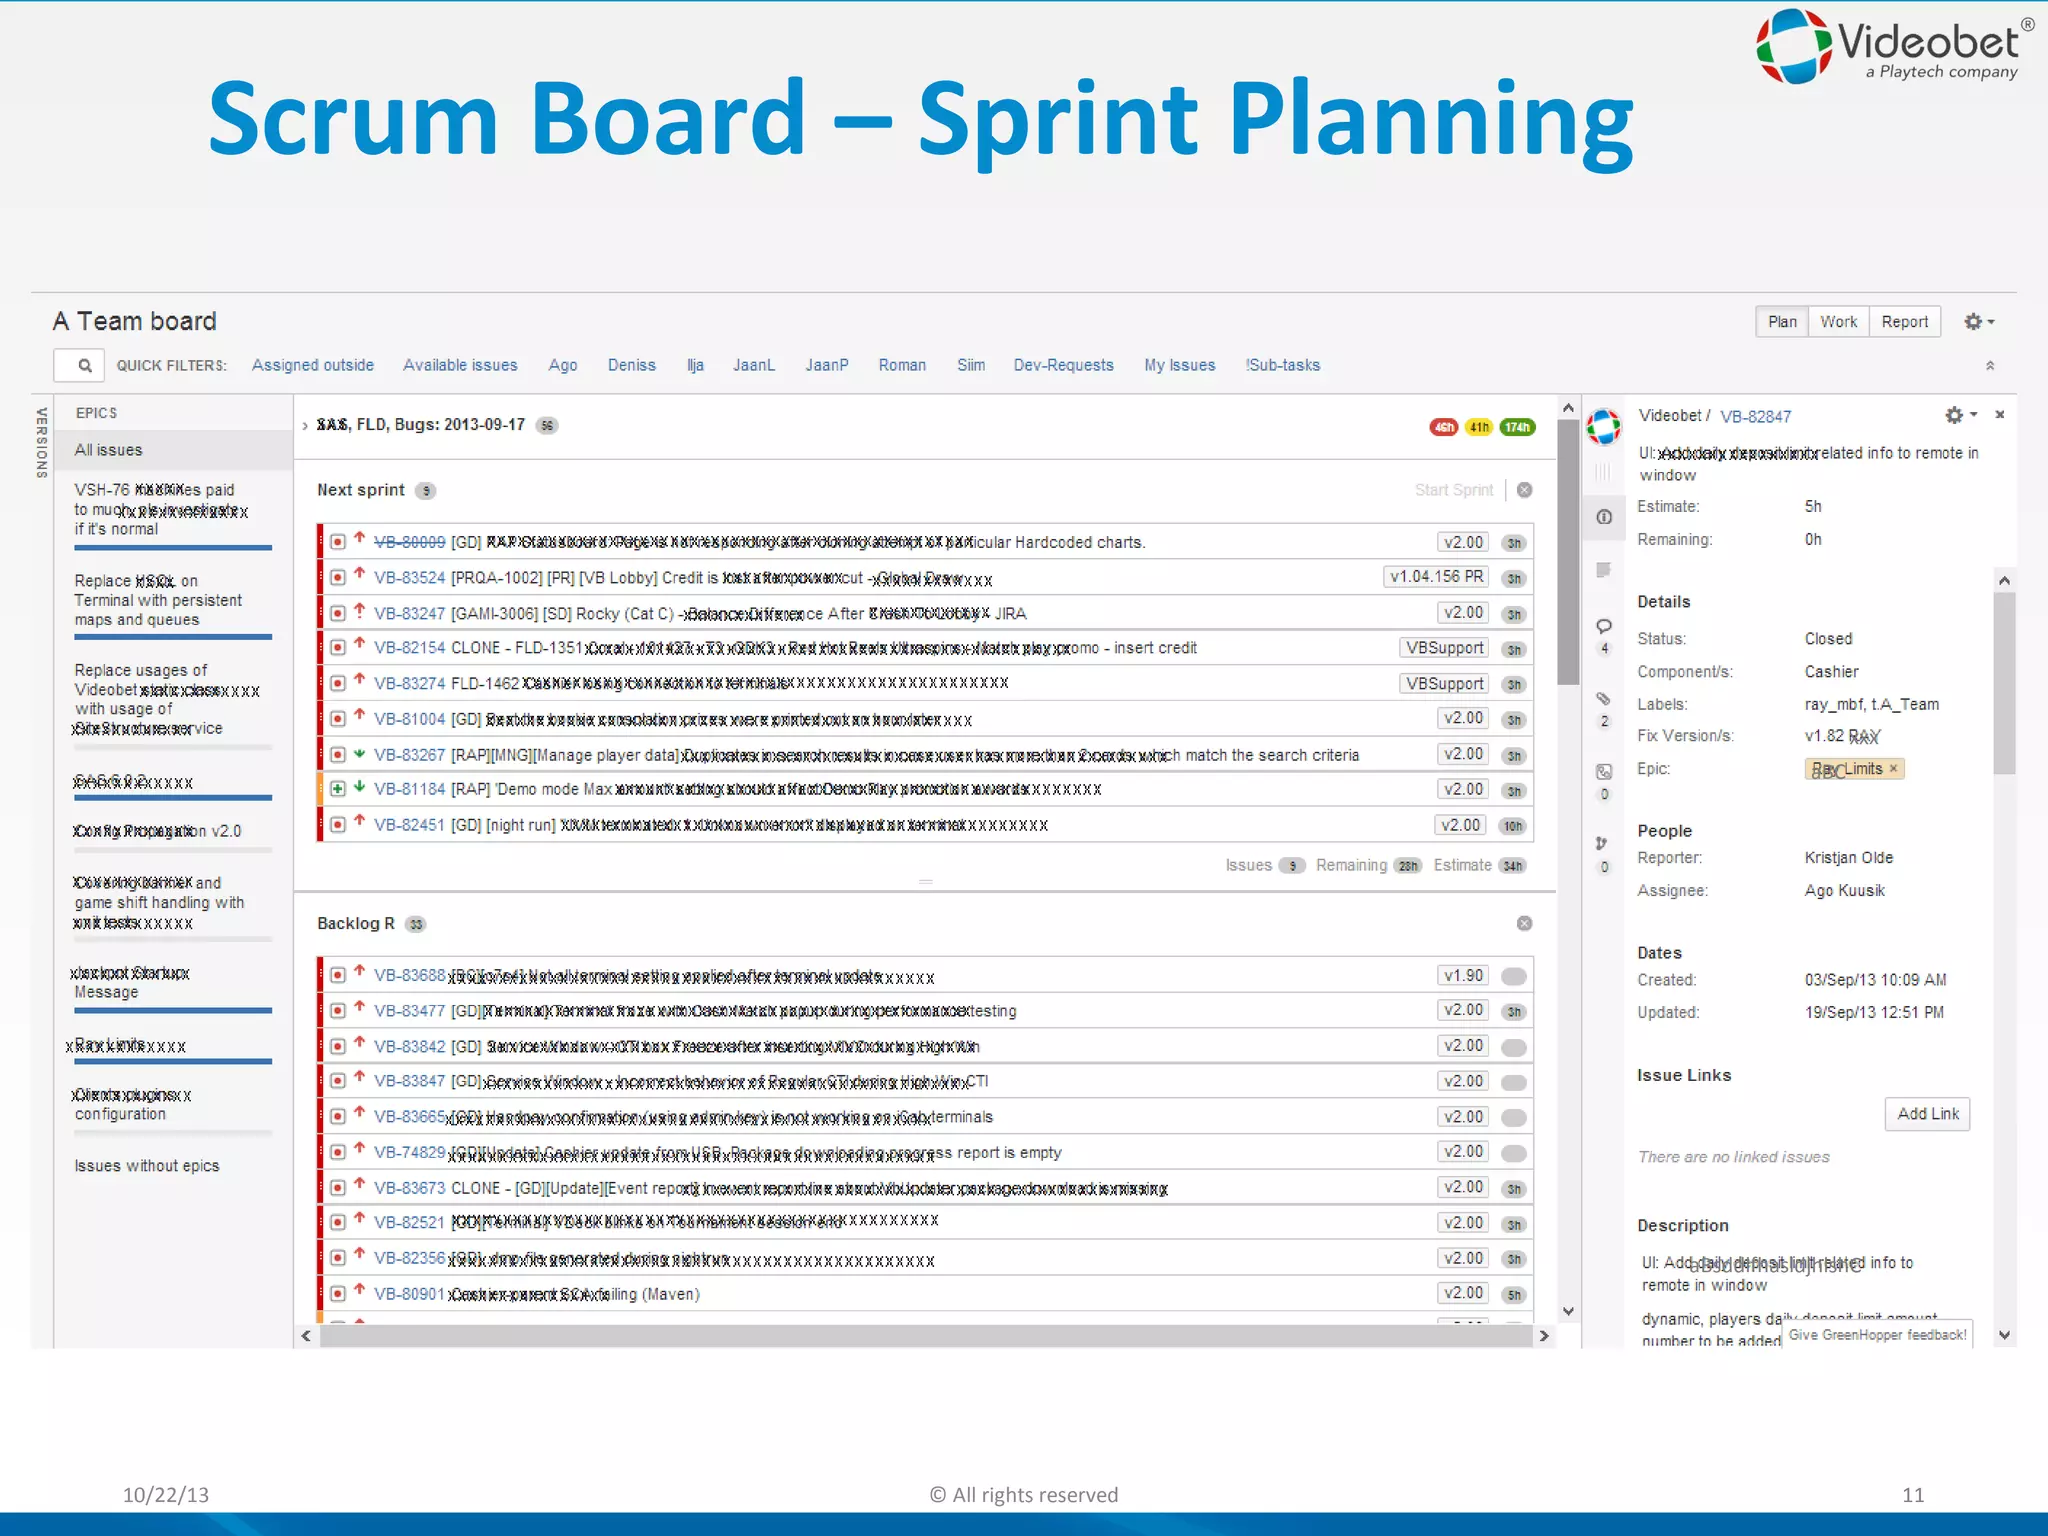The image size is (2048, 1536).
Task: Click Give GreenHopper feedback button
Action: (1877, 1335)
